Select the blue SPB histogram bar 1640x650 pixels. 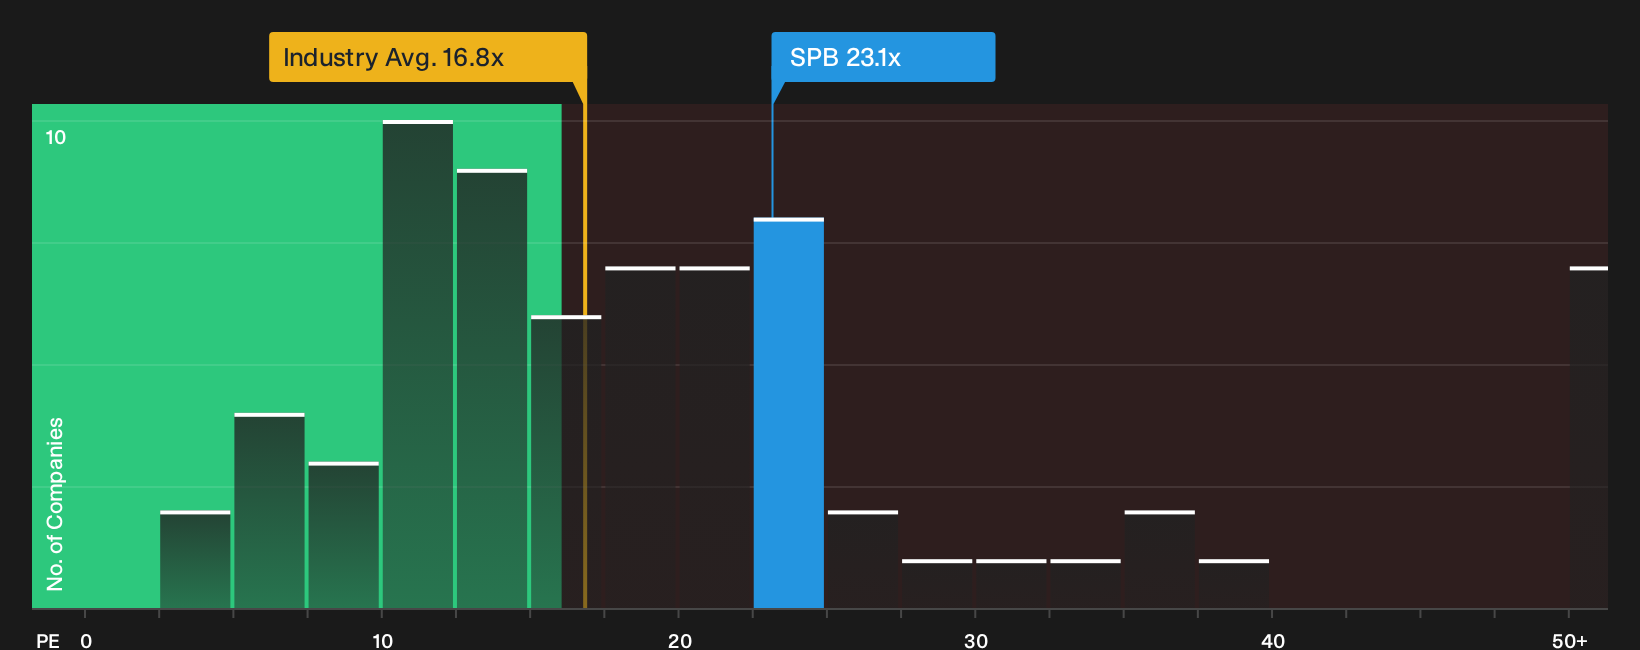pos(789,413)
